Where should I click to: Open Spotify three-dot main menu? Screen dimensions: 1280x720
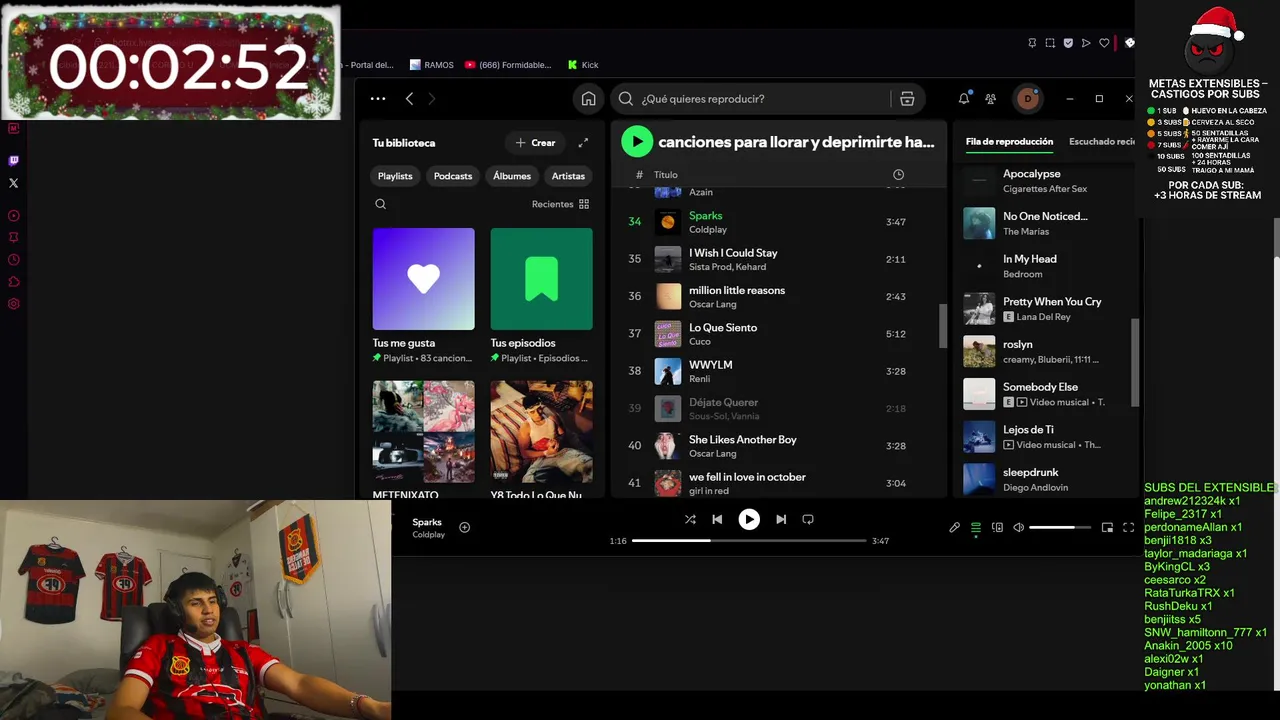pyautogui.click(x=377, y=98)
